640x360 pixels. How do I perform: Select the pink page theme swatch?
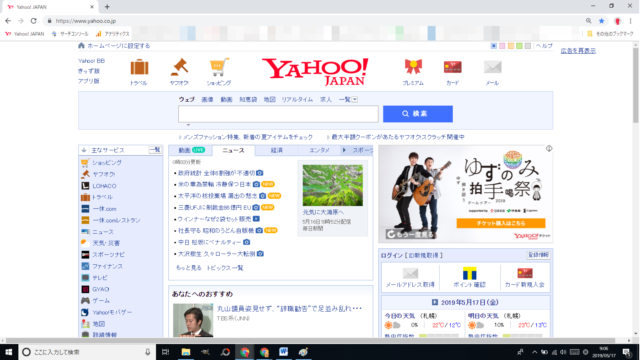[x=502, y=46]
